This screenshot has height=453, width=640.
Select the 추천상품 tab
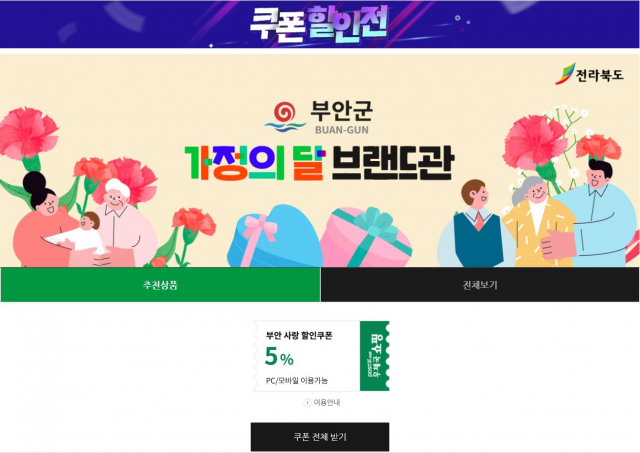(160, 285)
